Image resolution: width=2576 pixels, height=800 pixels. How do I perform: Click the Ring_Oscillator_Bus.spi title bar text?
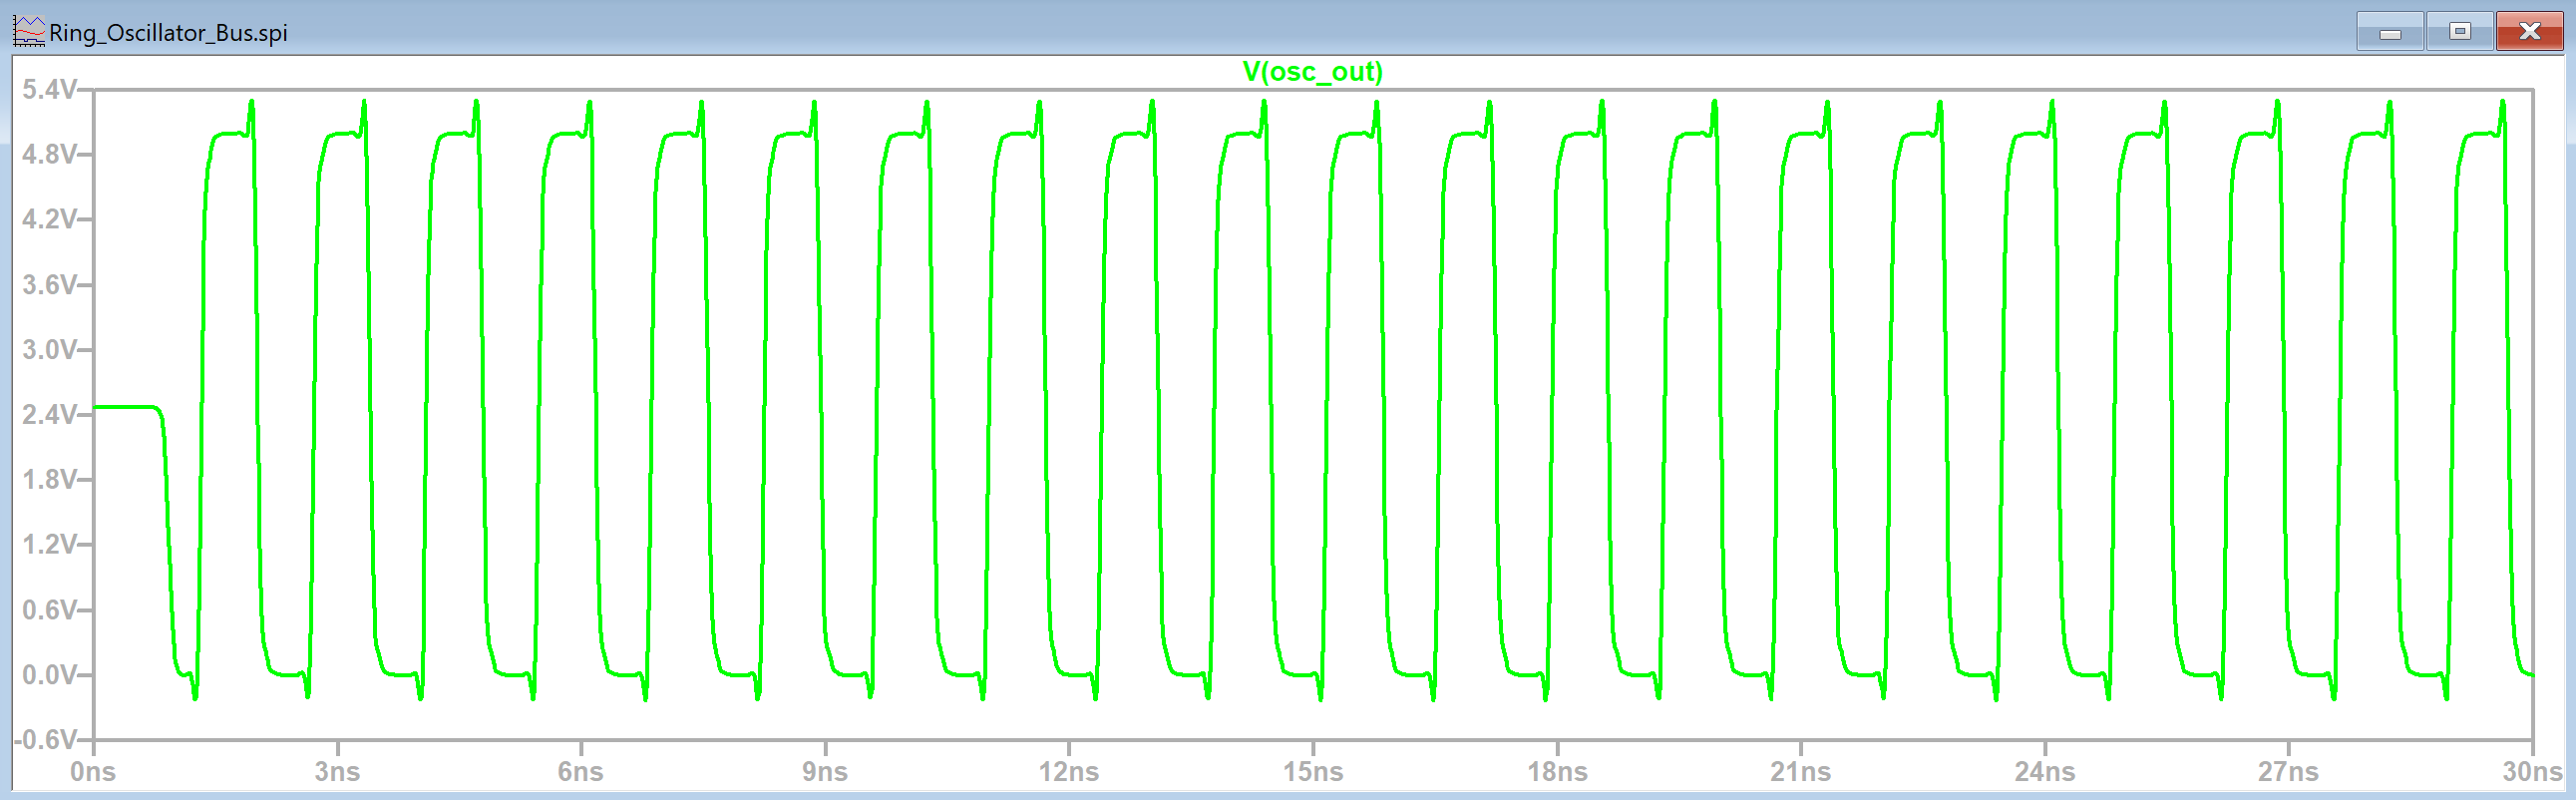click(168, 33)
